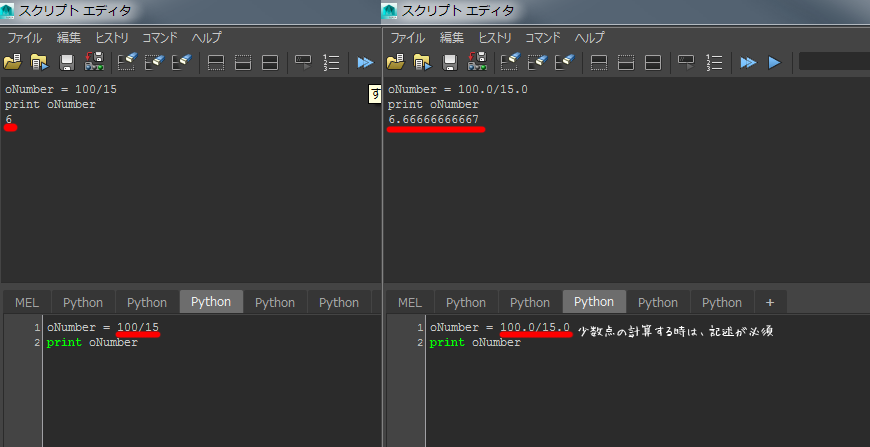
Task: Toggle Show Line Numbers in left window
Action: click(331, 62)
